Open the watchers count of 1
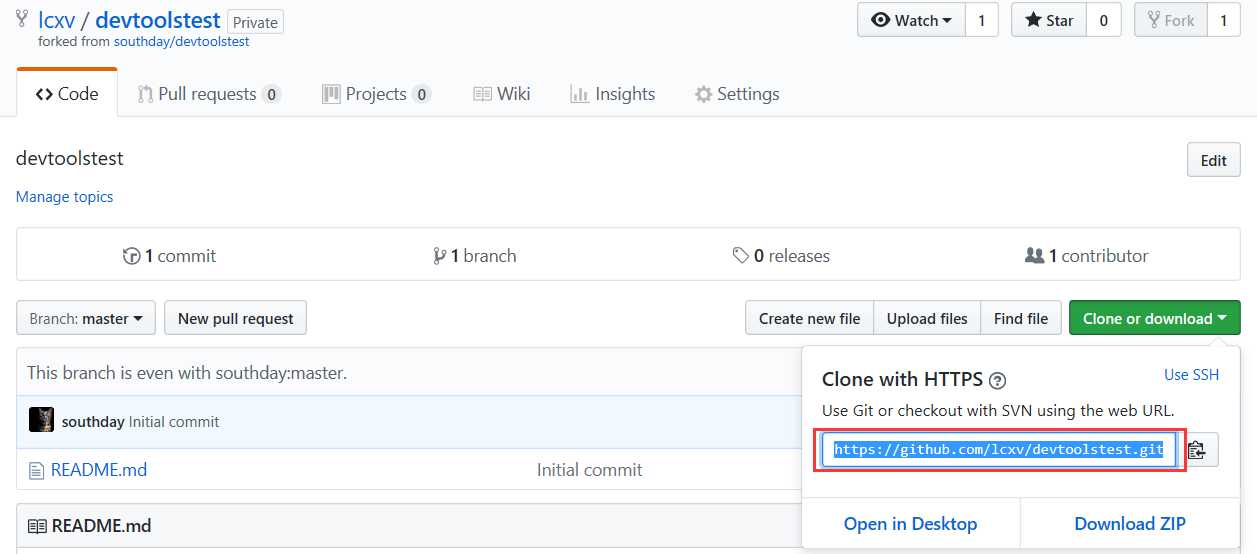Screen dimensions: 1257x554 click(x=982, y=20)
